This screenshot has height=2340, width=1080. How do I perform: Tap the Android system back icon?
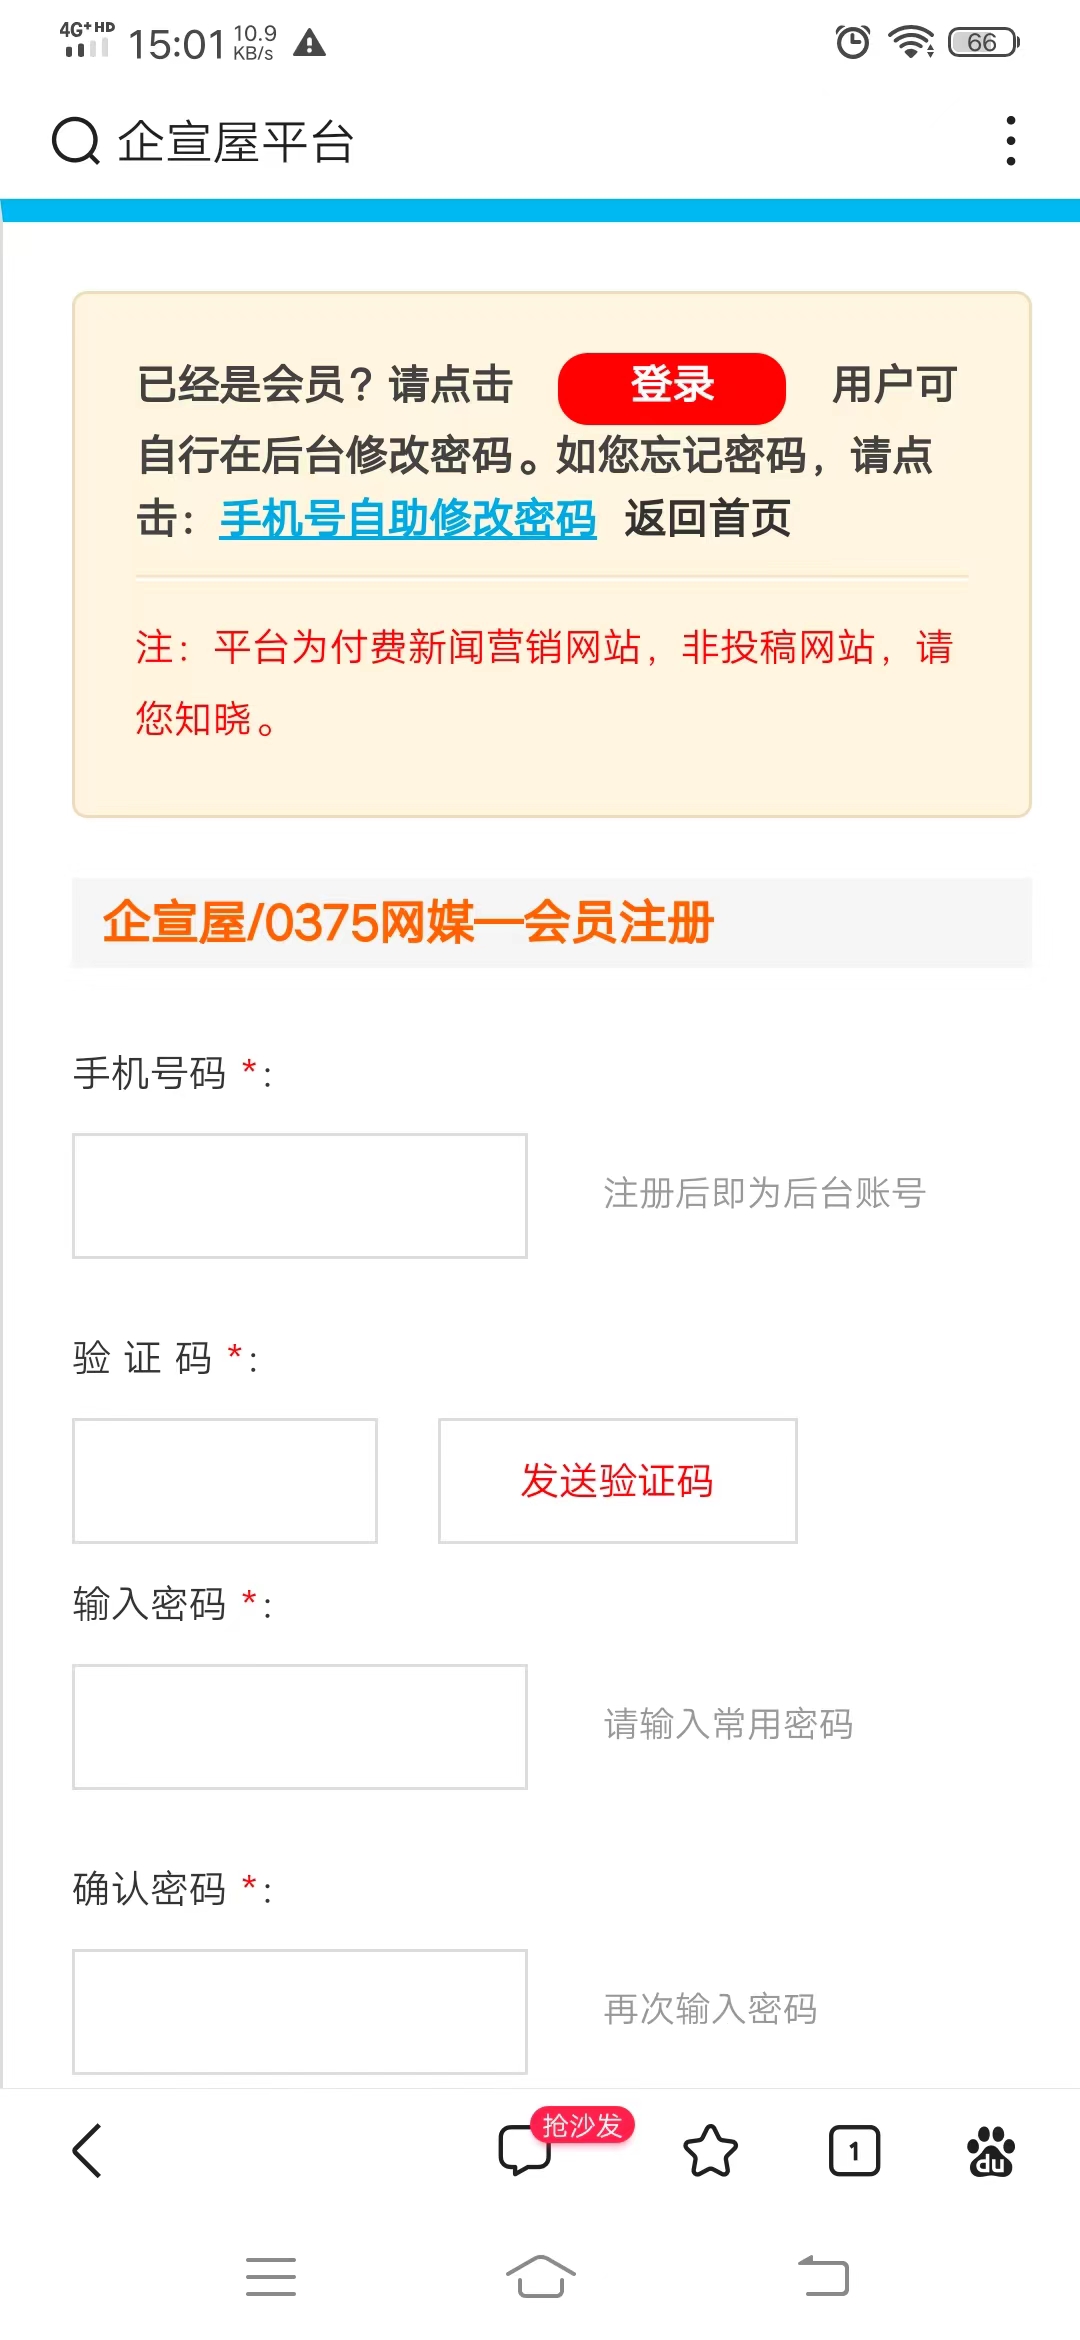coord(823,2277)
